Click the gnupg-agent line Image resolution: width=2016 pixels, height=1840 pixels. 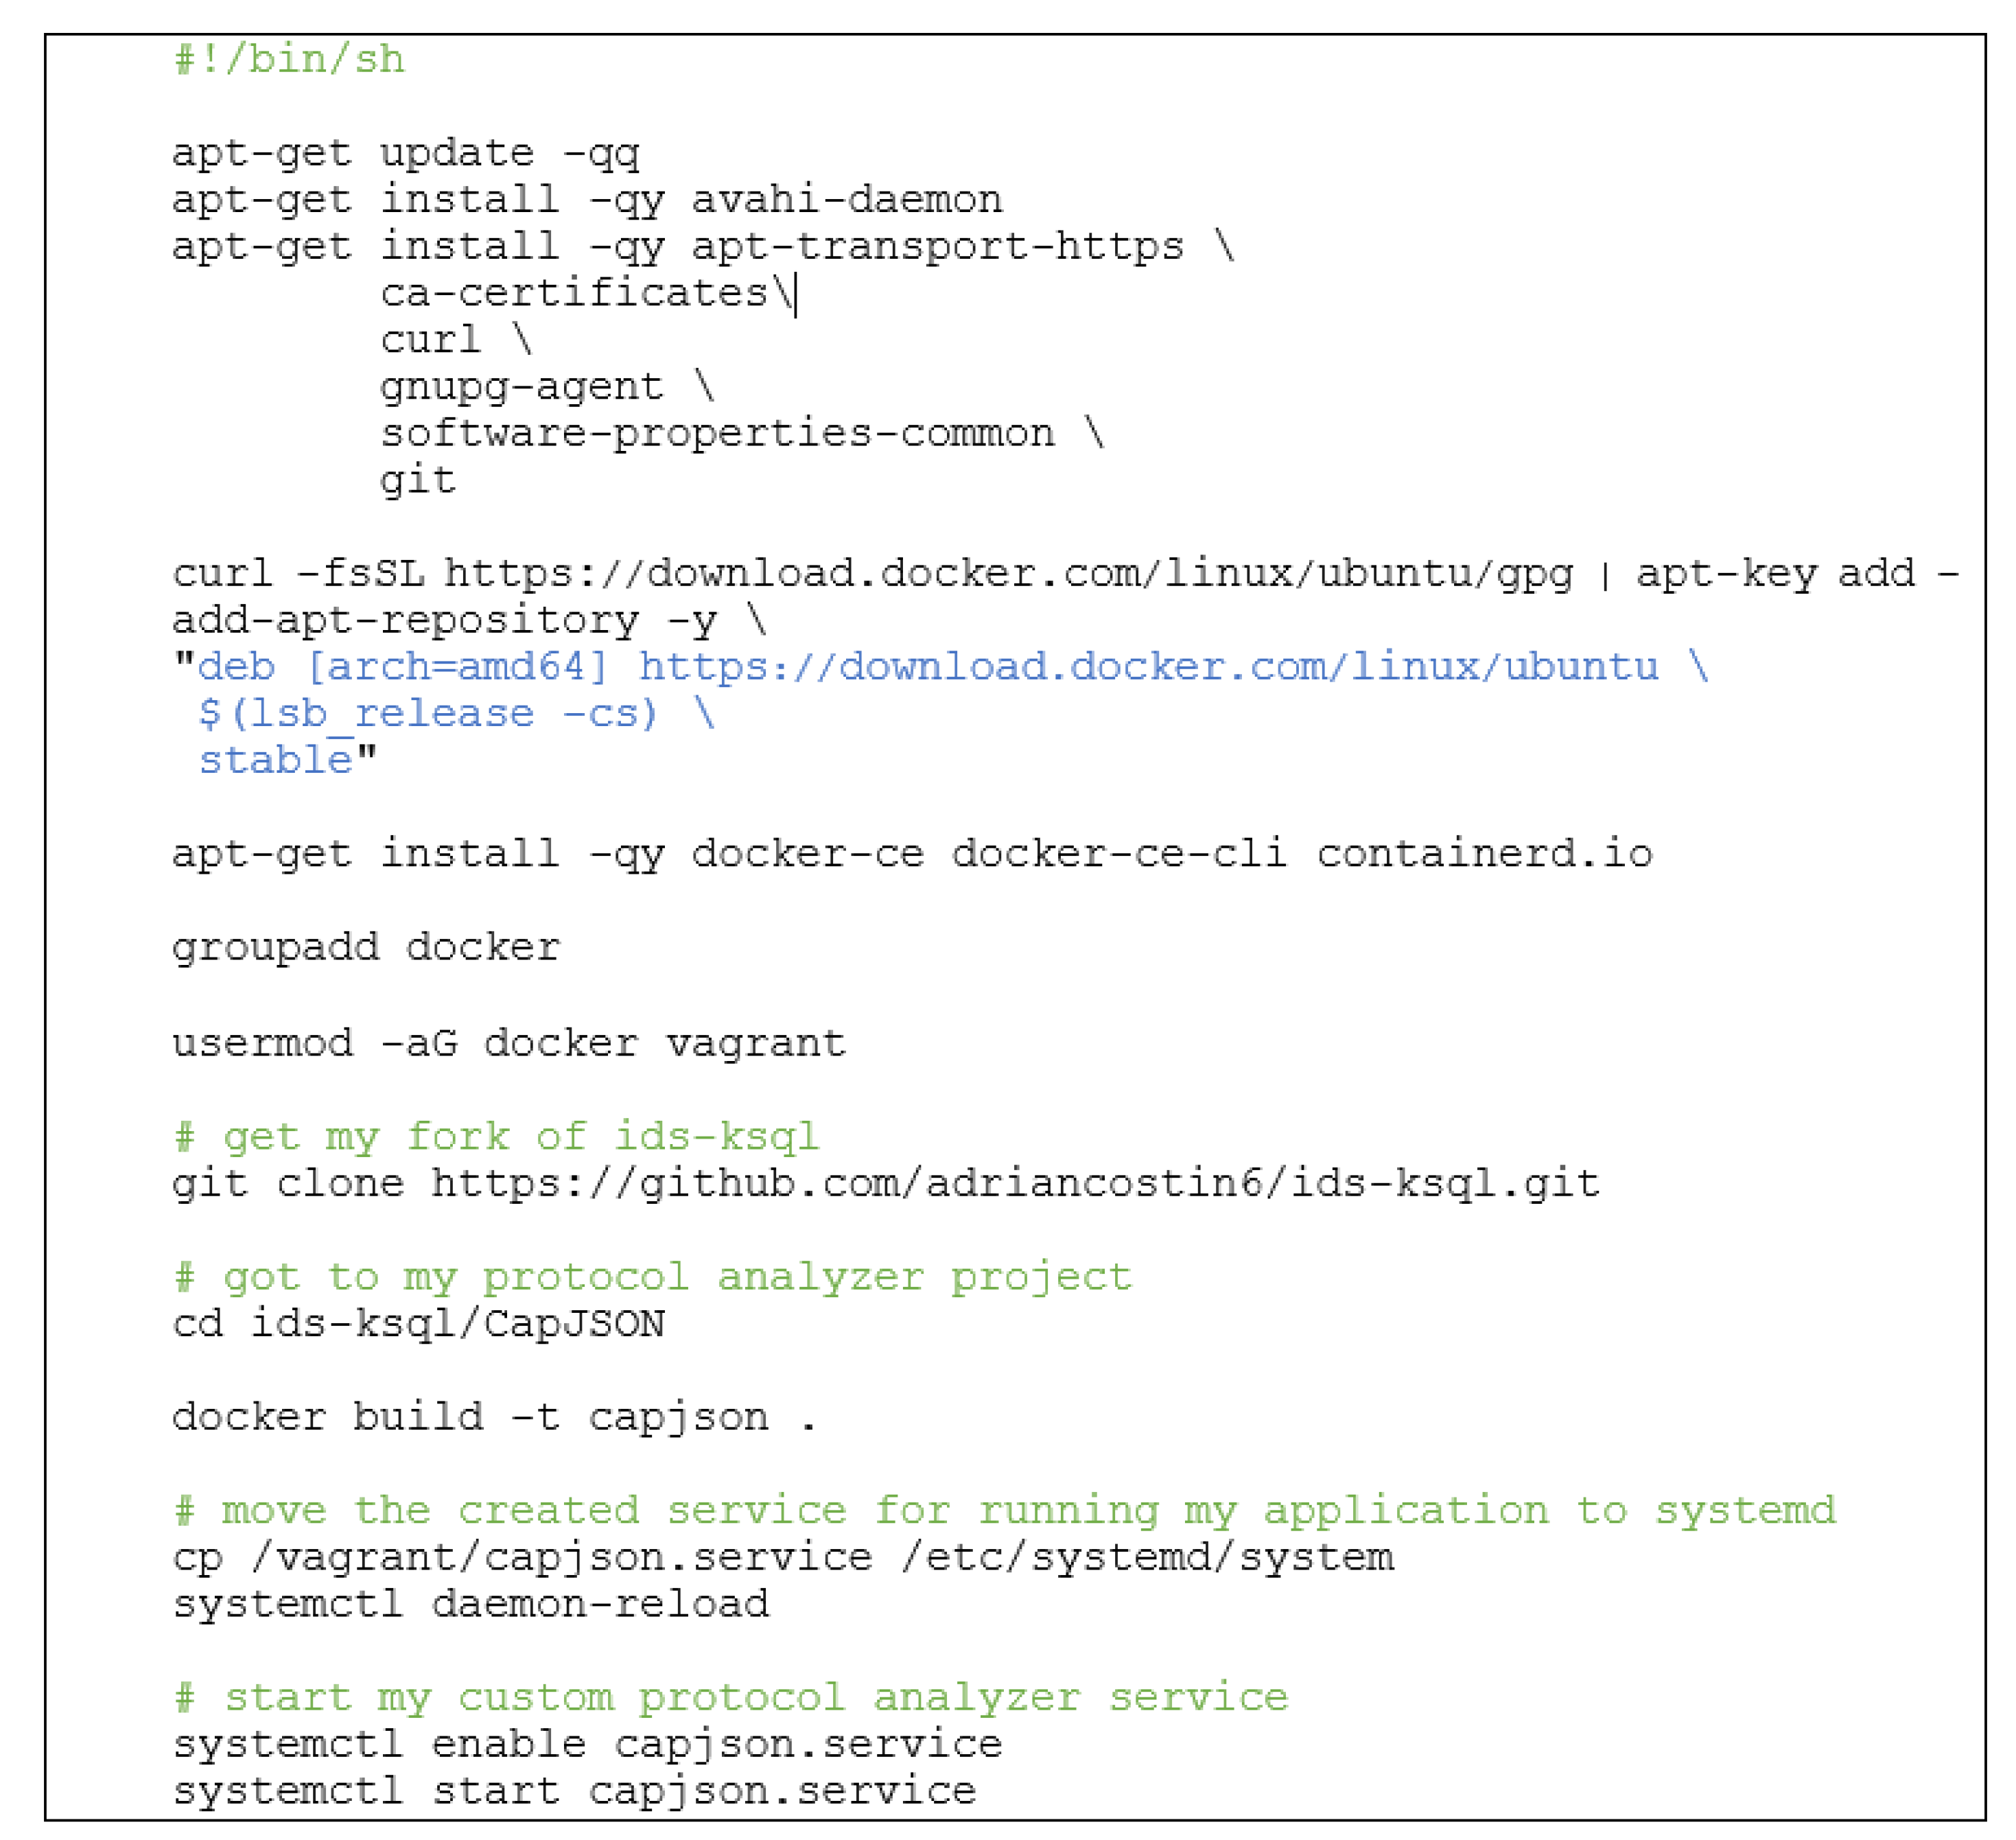coord(521,387)
